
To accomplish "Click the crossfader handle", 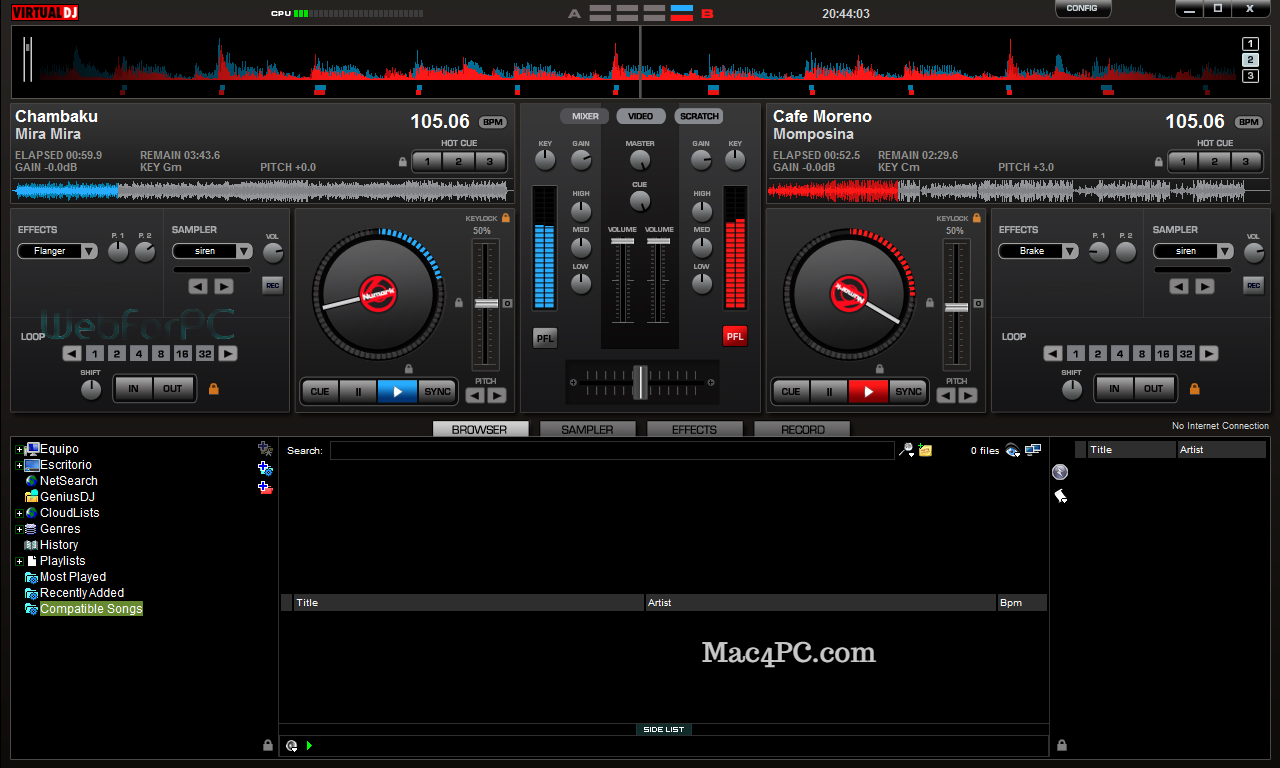I will (639, 382).
